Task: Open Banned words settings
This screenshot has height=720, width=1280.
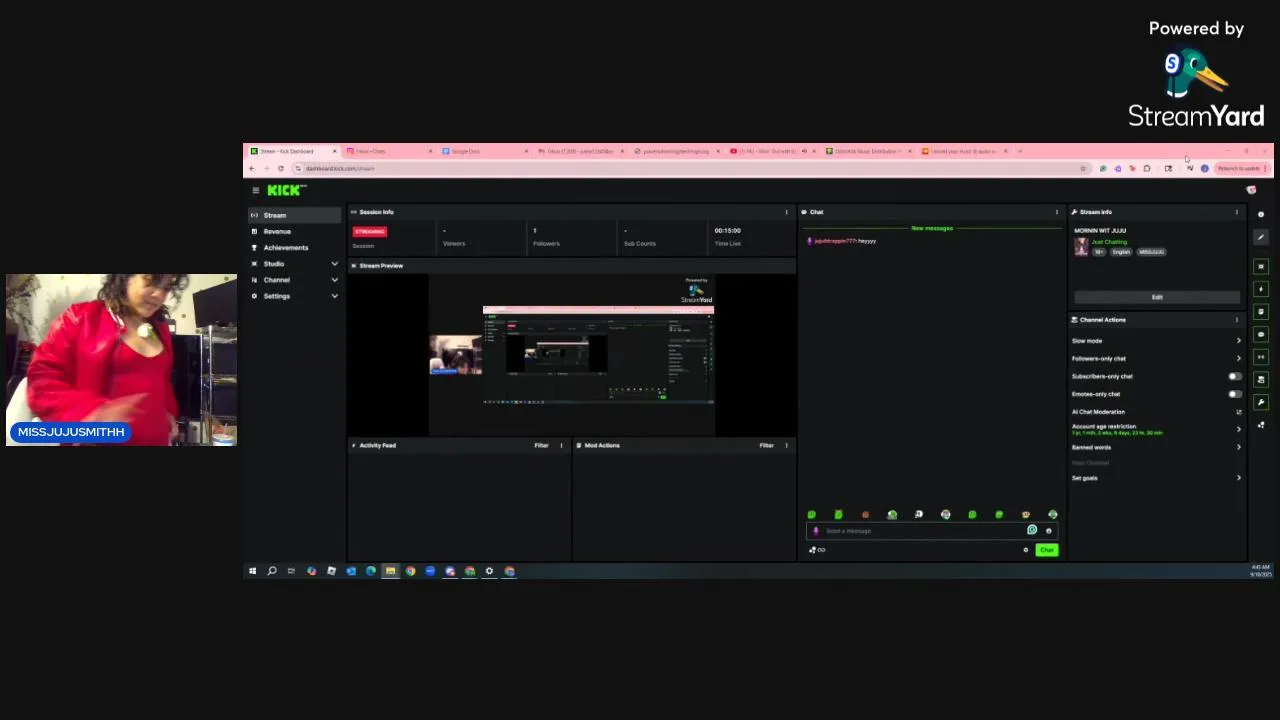Action: pyautogui.click(x=1156, y=447)
